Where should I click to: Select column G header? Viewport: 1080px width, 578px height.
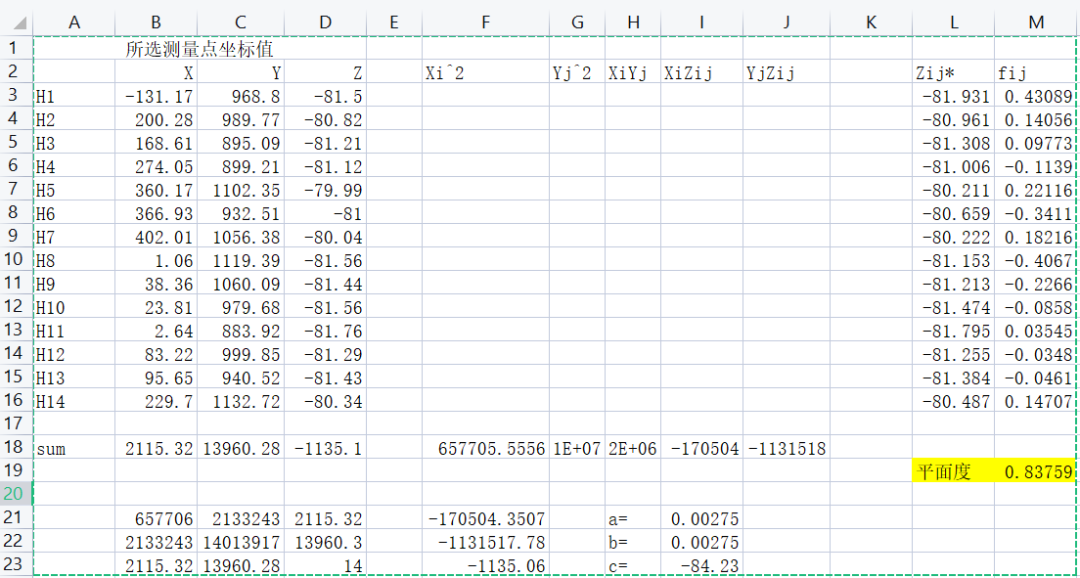tap(576, 22)
